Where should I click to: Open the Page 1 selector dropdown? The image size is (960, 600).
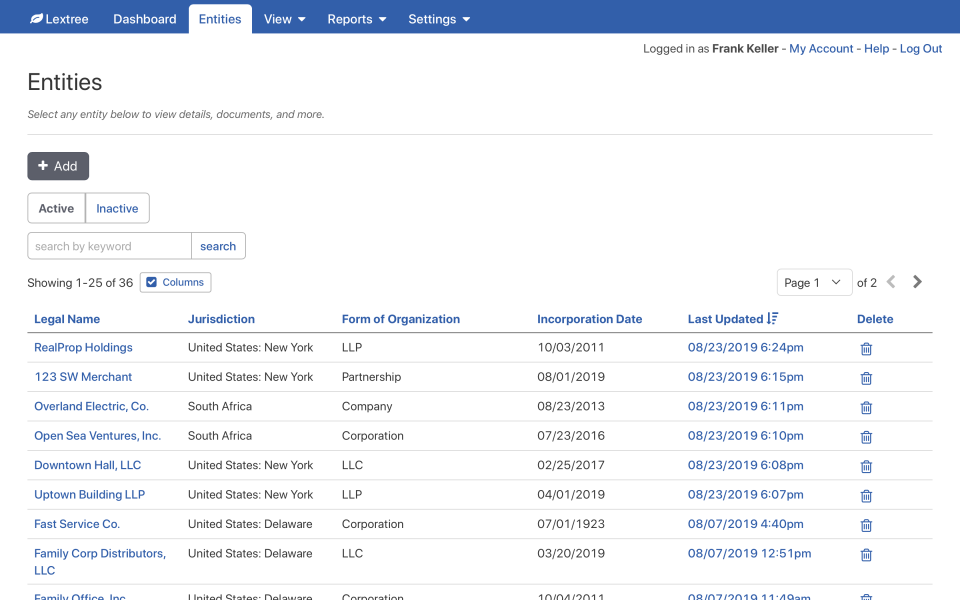(x=814, y=282)
